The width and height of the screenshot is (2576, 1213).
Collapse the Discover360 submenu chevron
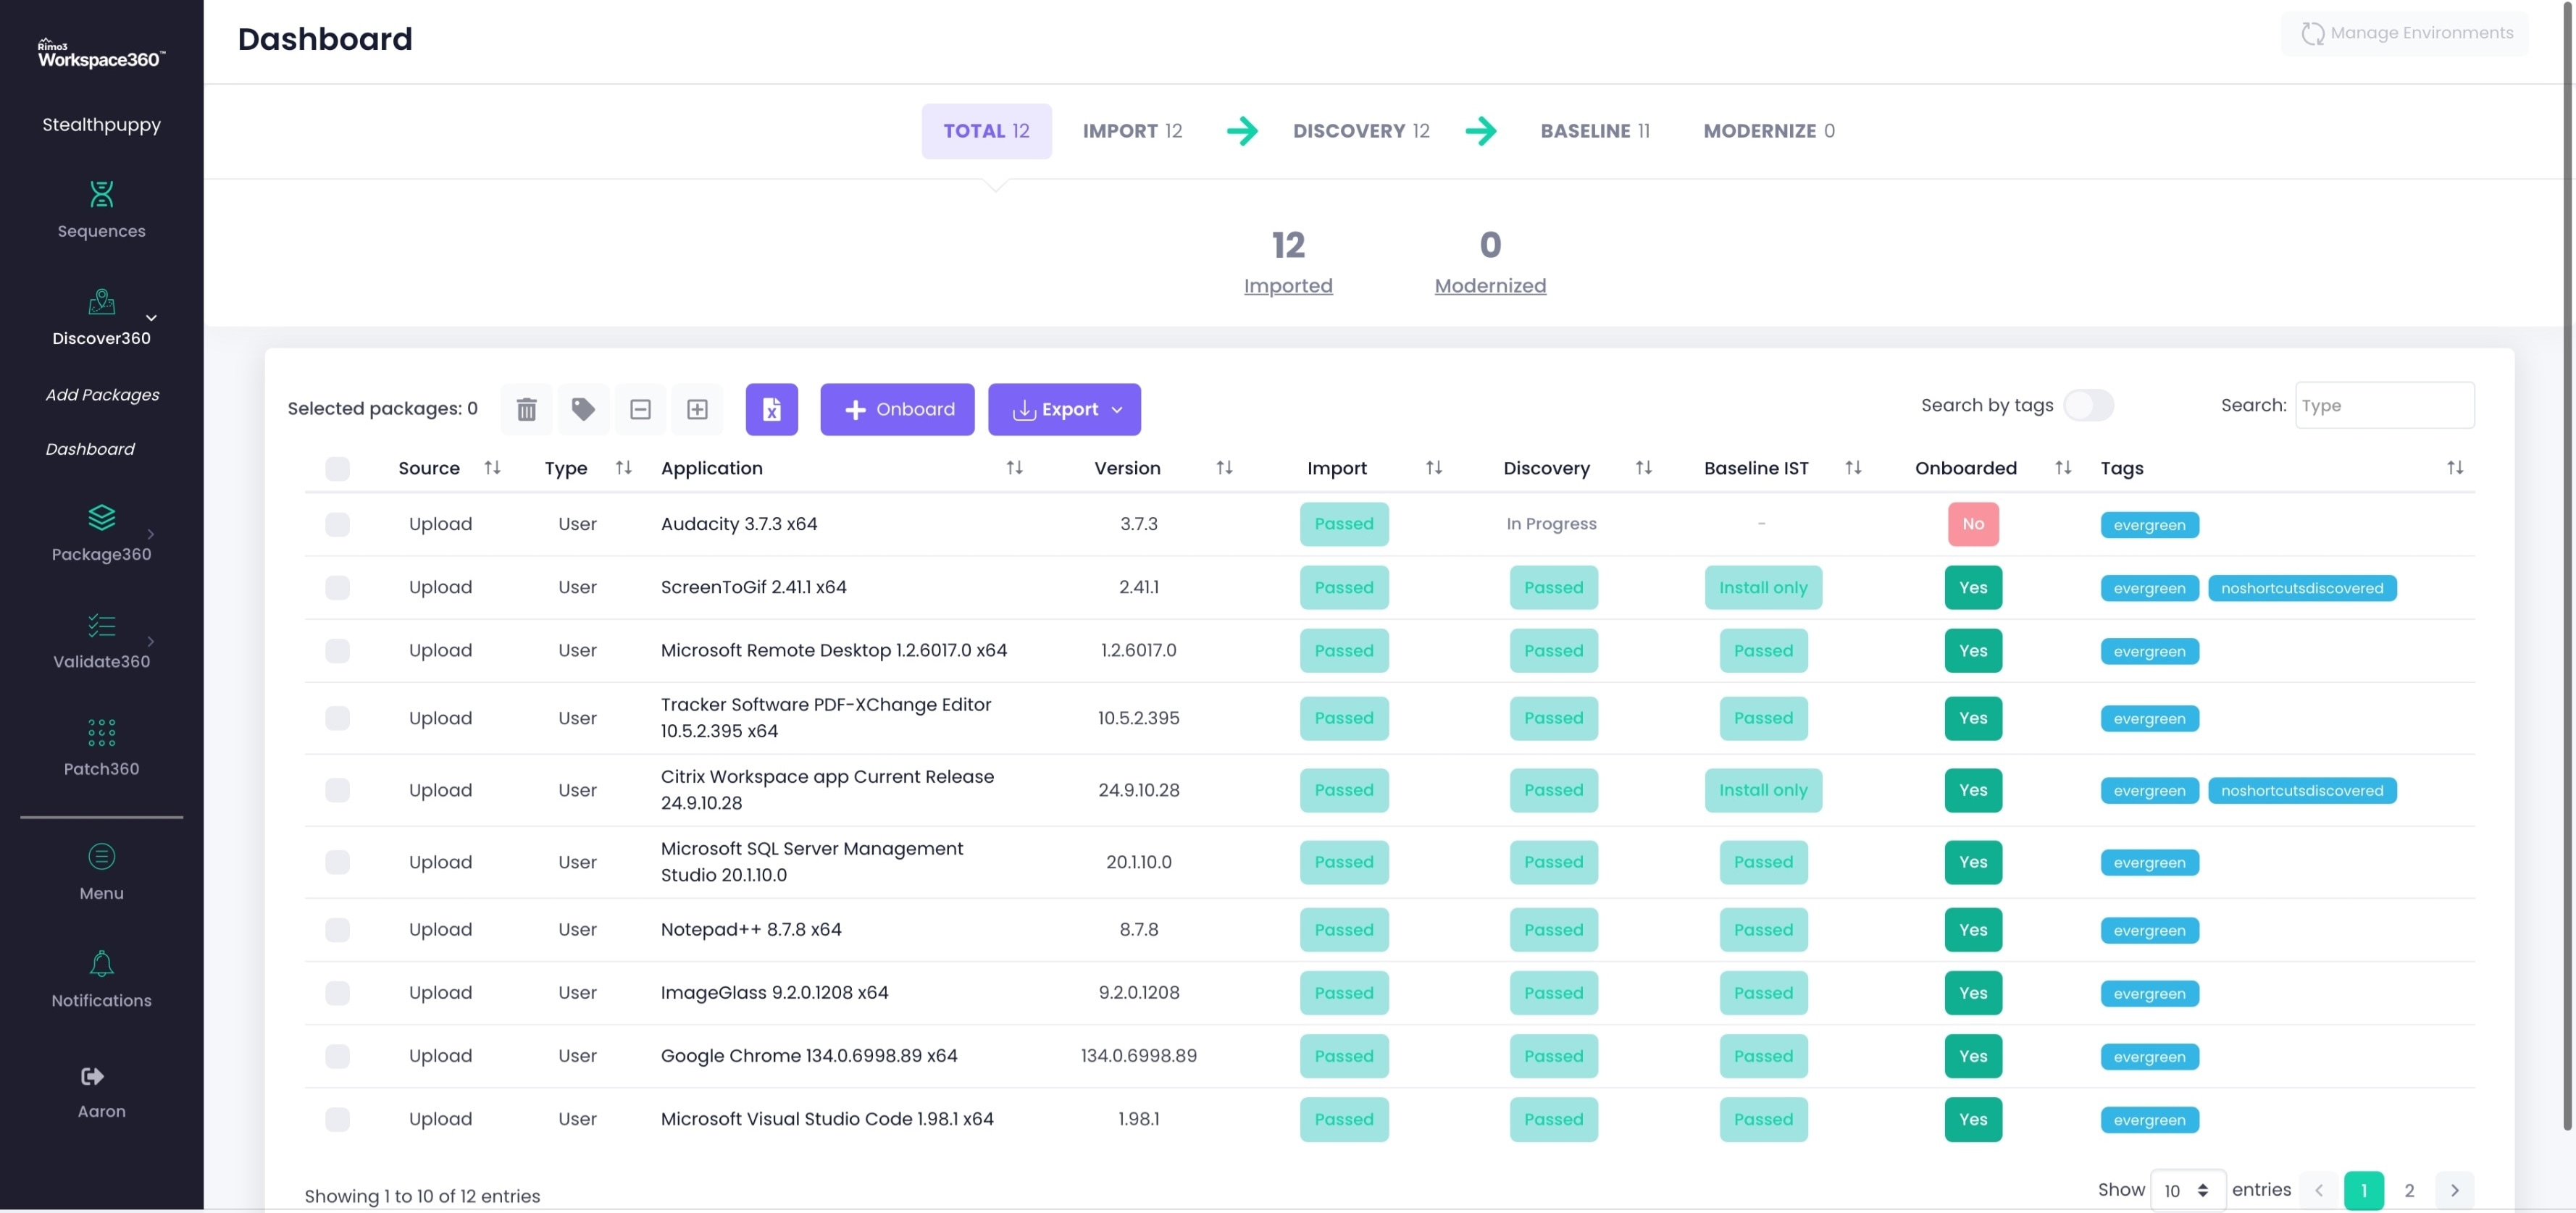pyautogui.click(x=151, y=318)
